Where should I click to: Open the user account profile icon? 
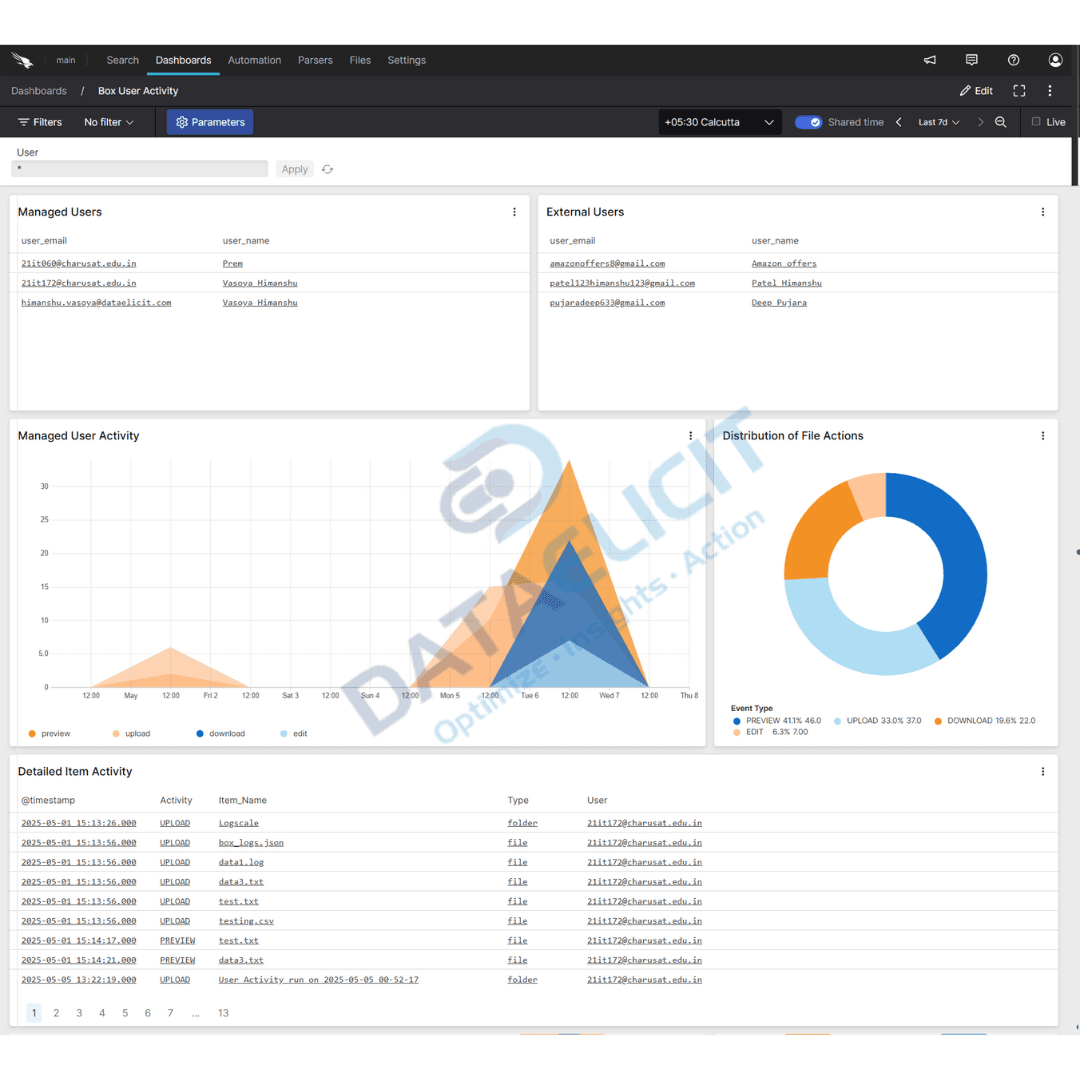point(1055,60)
